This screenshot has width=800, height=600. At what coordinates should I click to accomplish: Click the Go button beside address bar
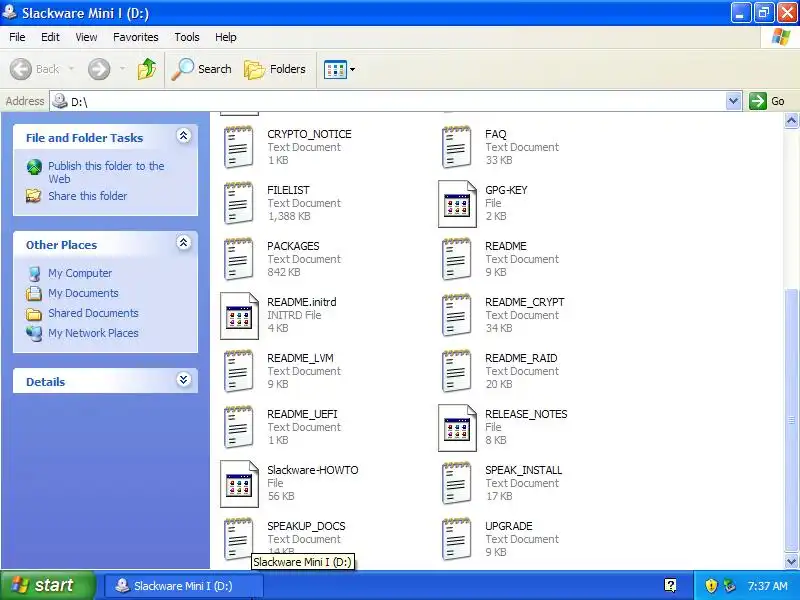(x=767, y=101)
